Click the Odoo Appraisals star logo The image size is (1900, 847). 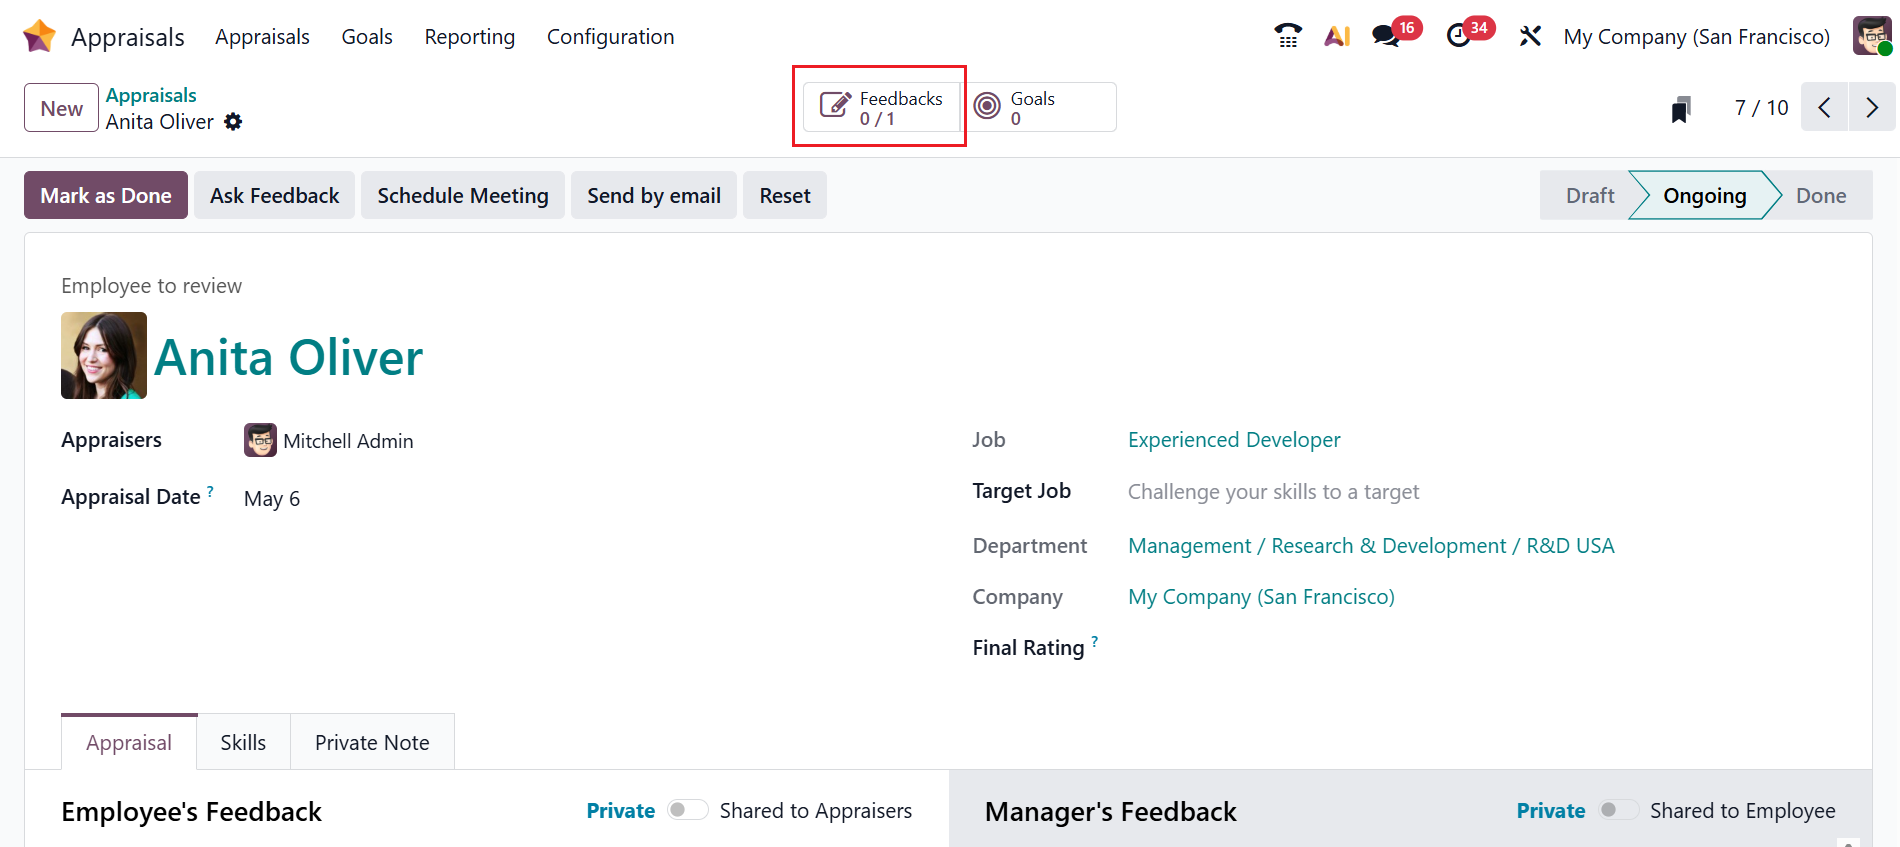click(39, 36)
